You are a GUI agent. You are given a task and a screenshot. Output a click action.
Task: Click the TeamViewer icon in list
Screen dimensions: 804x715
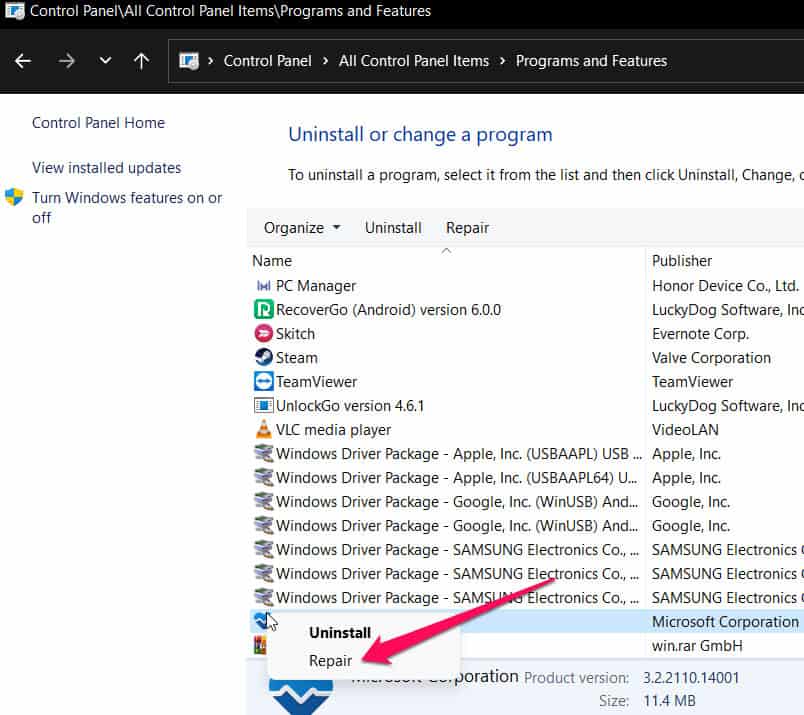coord(264,382)
